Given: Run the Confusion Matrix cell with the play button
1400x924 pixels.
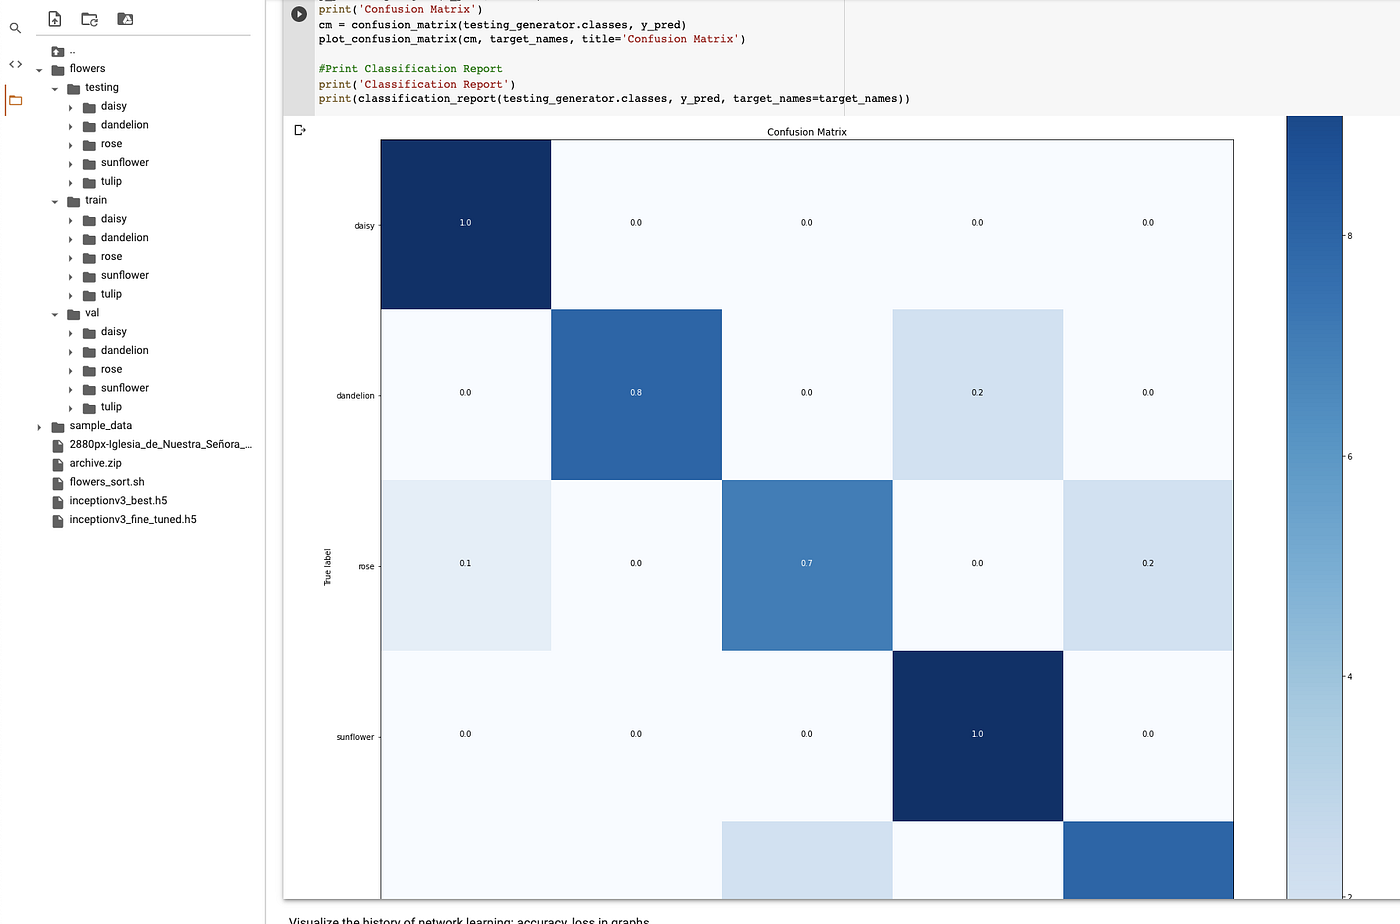Looking at the screenshot, I should tap(298, 13).
